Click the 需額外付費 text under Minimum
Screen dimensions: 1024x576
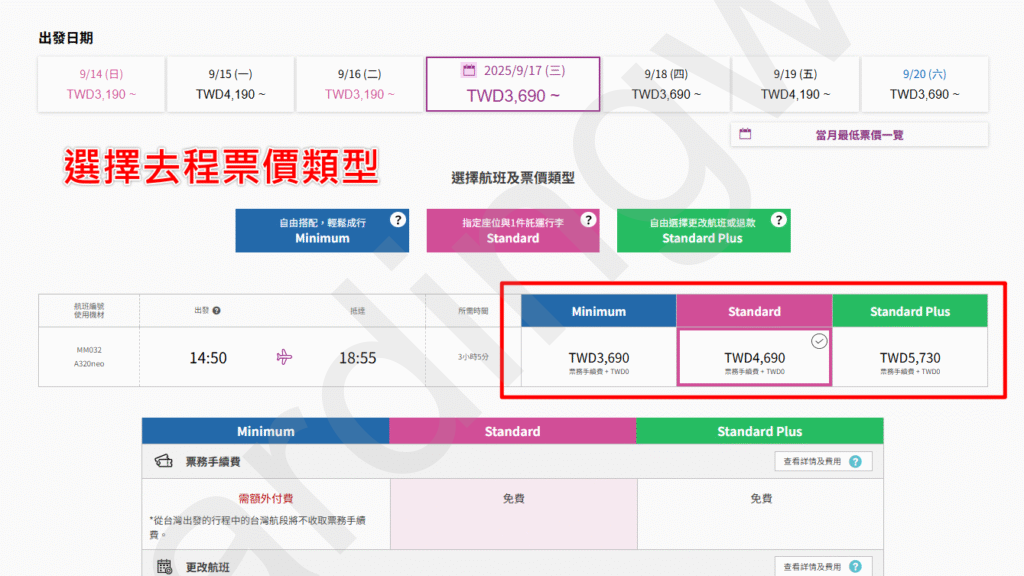click(266, 498)
